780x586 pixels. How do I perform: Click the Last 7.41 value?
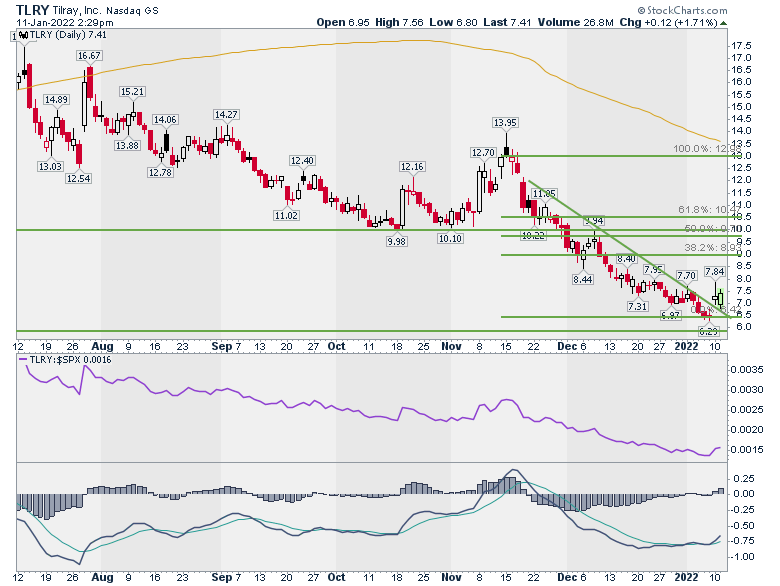507,22
